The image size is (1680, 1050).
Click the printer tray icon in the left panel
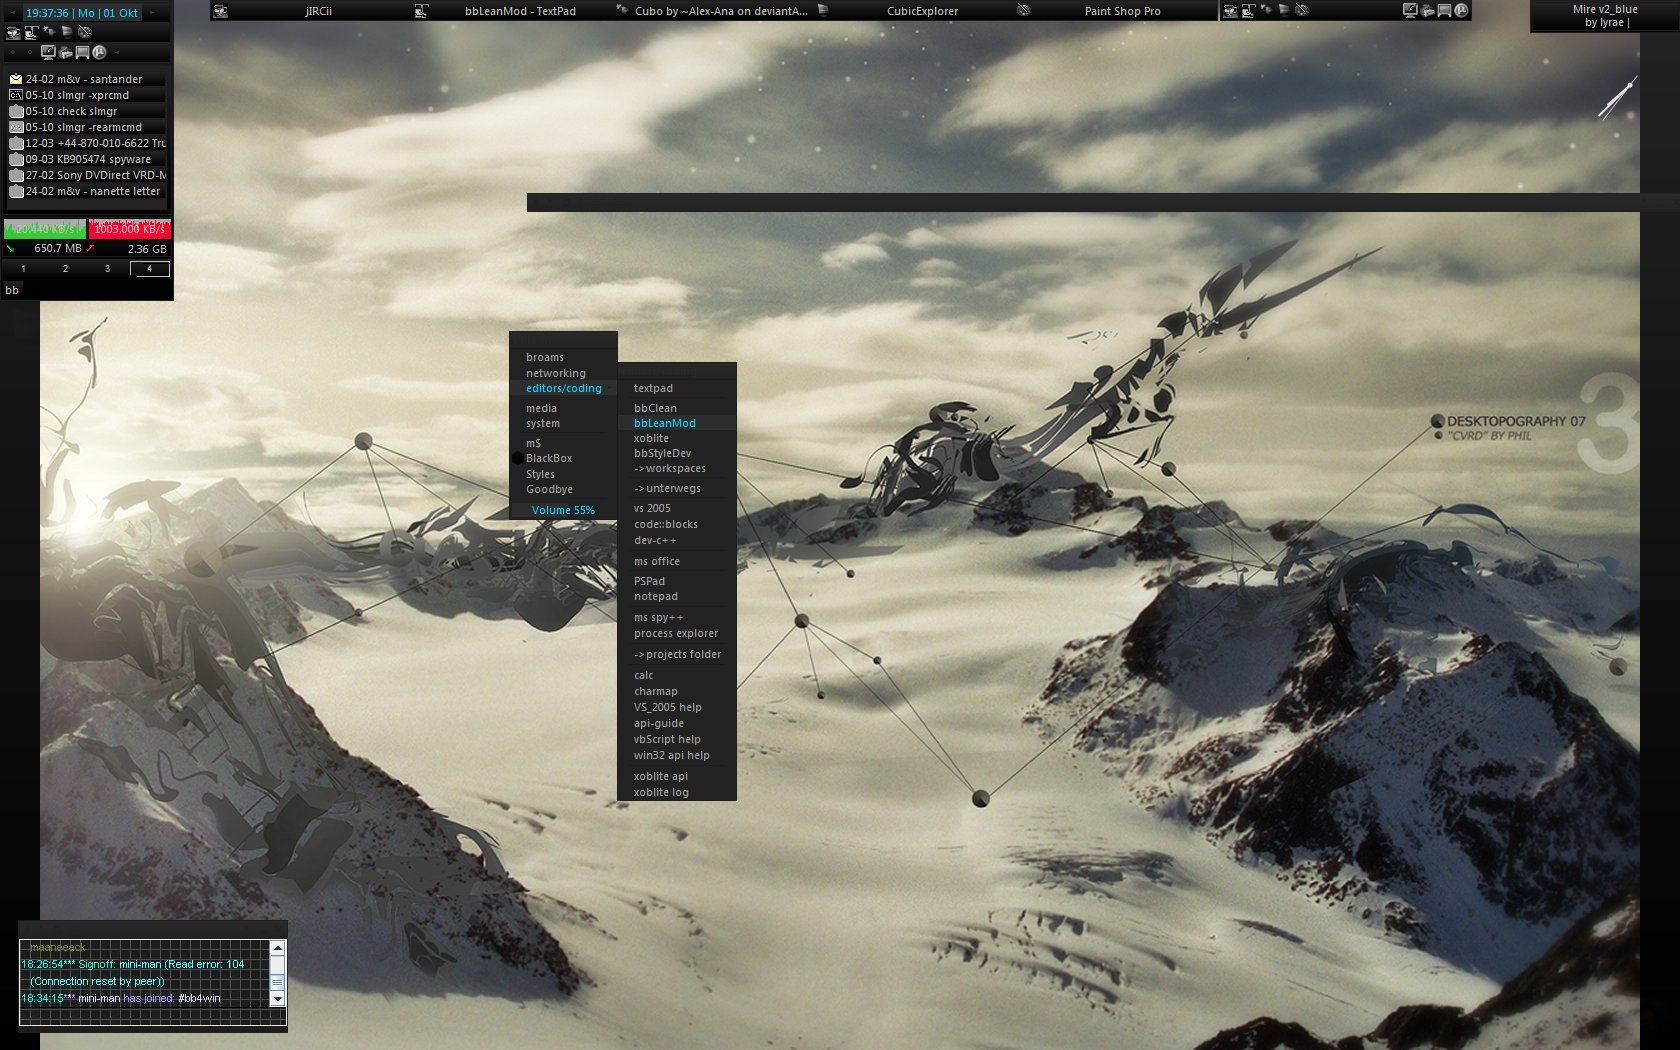coord(65,52)
